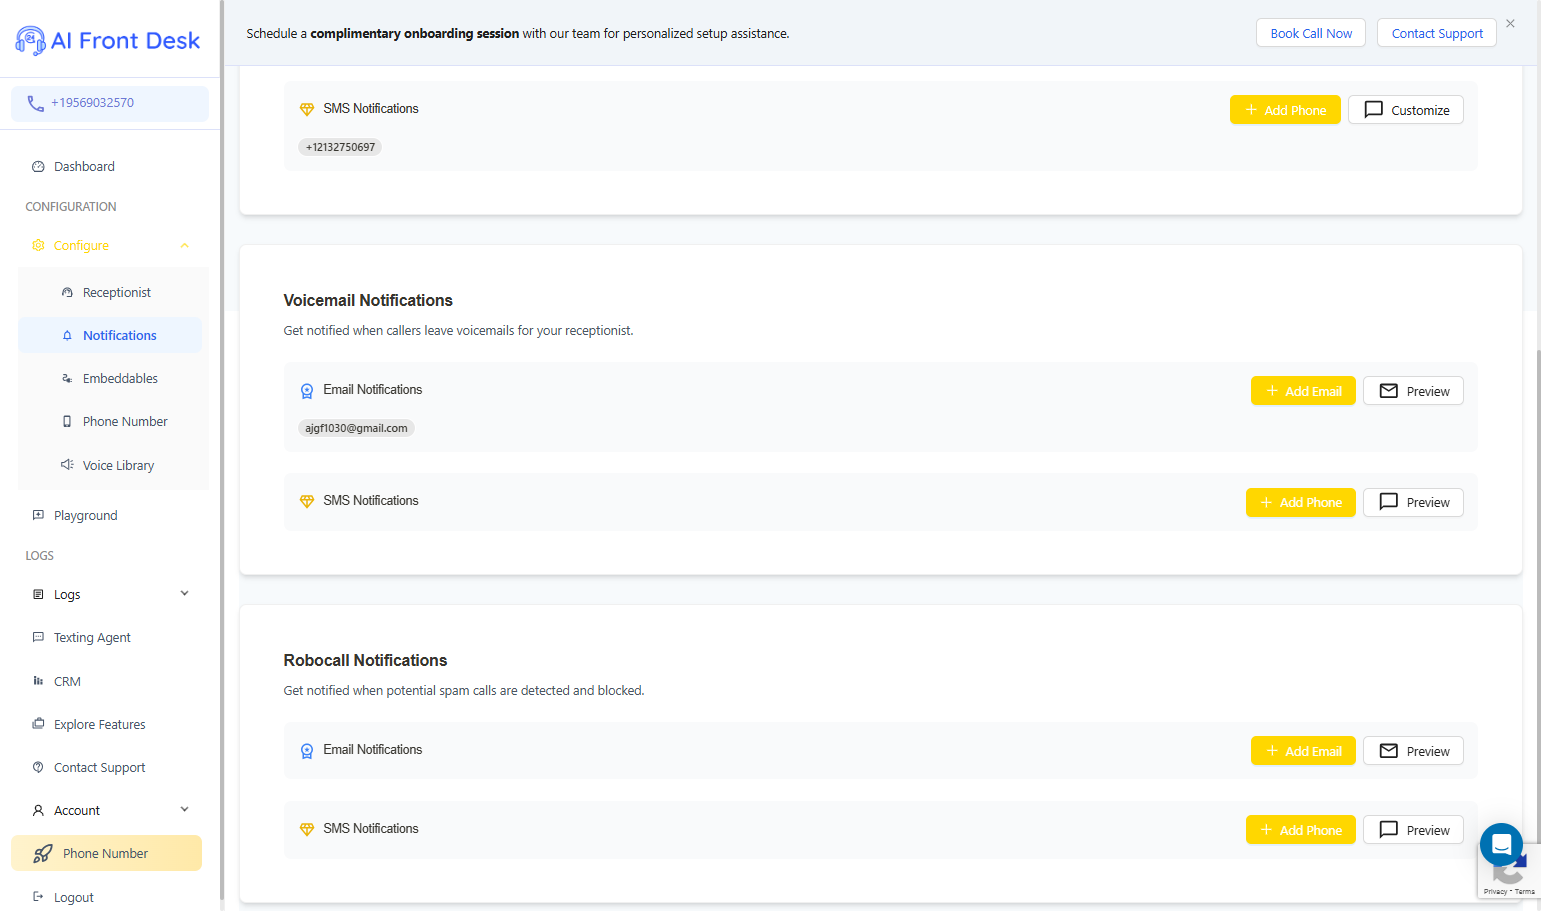The height and width of the screenshot is (911, 1541).
Task: Click Customize for SMS Notifications
Action: pyautogui.click(x=1406, y=110)
